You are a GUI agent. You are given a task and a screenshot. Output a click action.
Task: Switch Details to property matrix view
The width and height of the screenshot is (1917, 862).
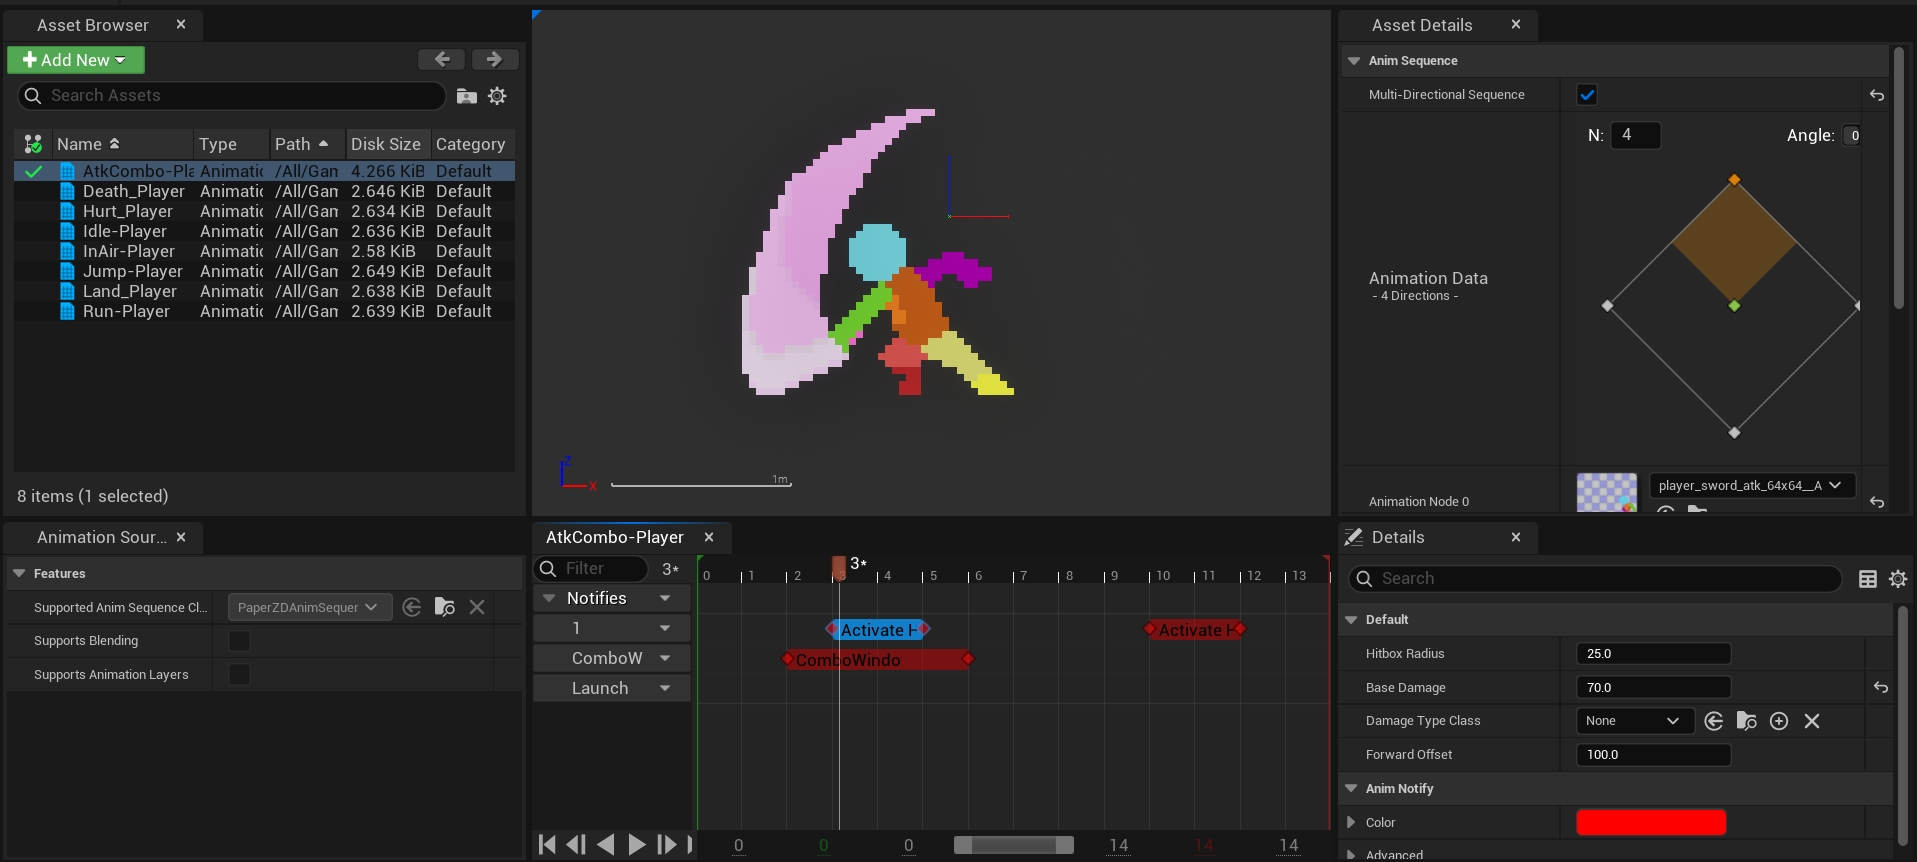point(1867,579)
